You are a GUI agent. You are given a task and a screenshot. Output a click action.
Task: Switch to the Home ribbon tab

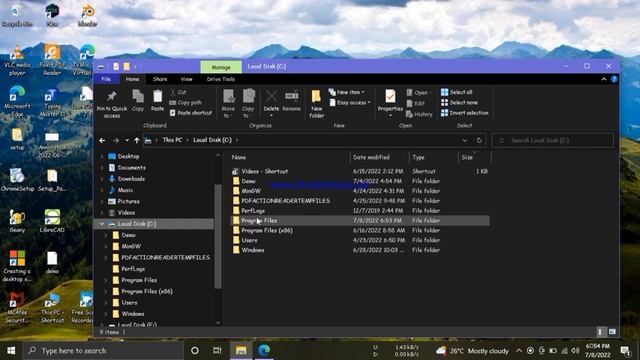(132, 79)
